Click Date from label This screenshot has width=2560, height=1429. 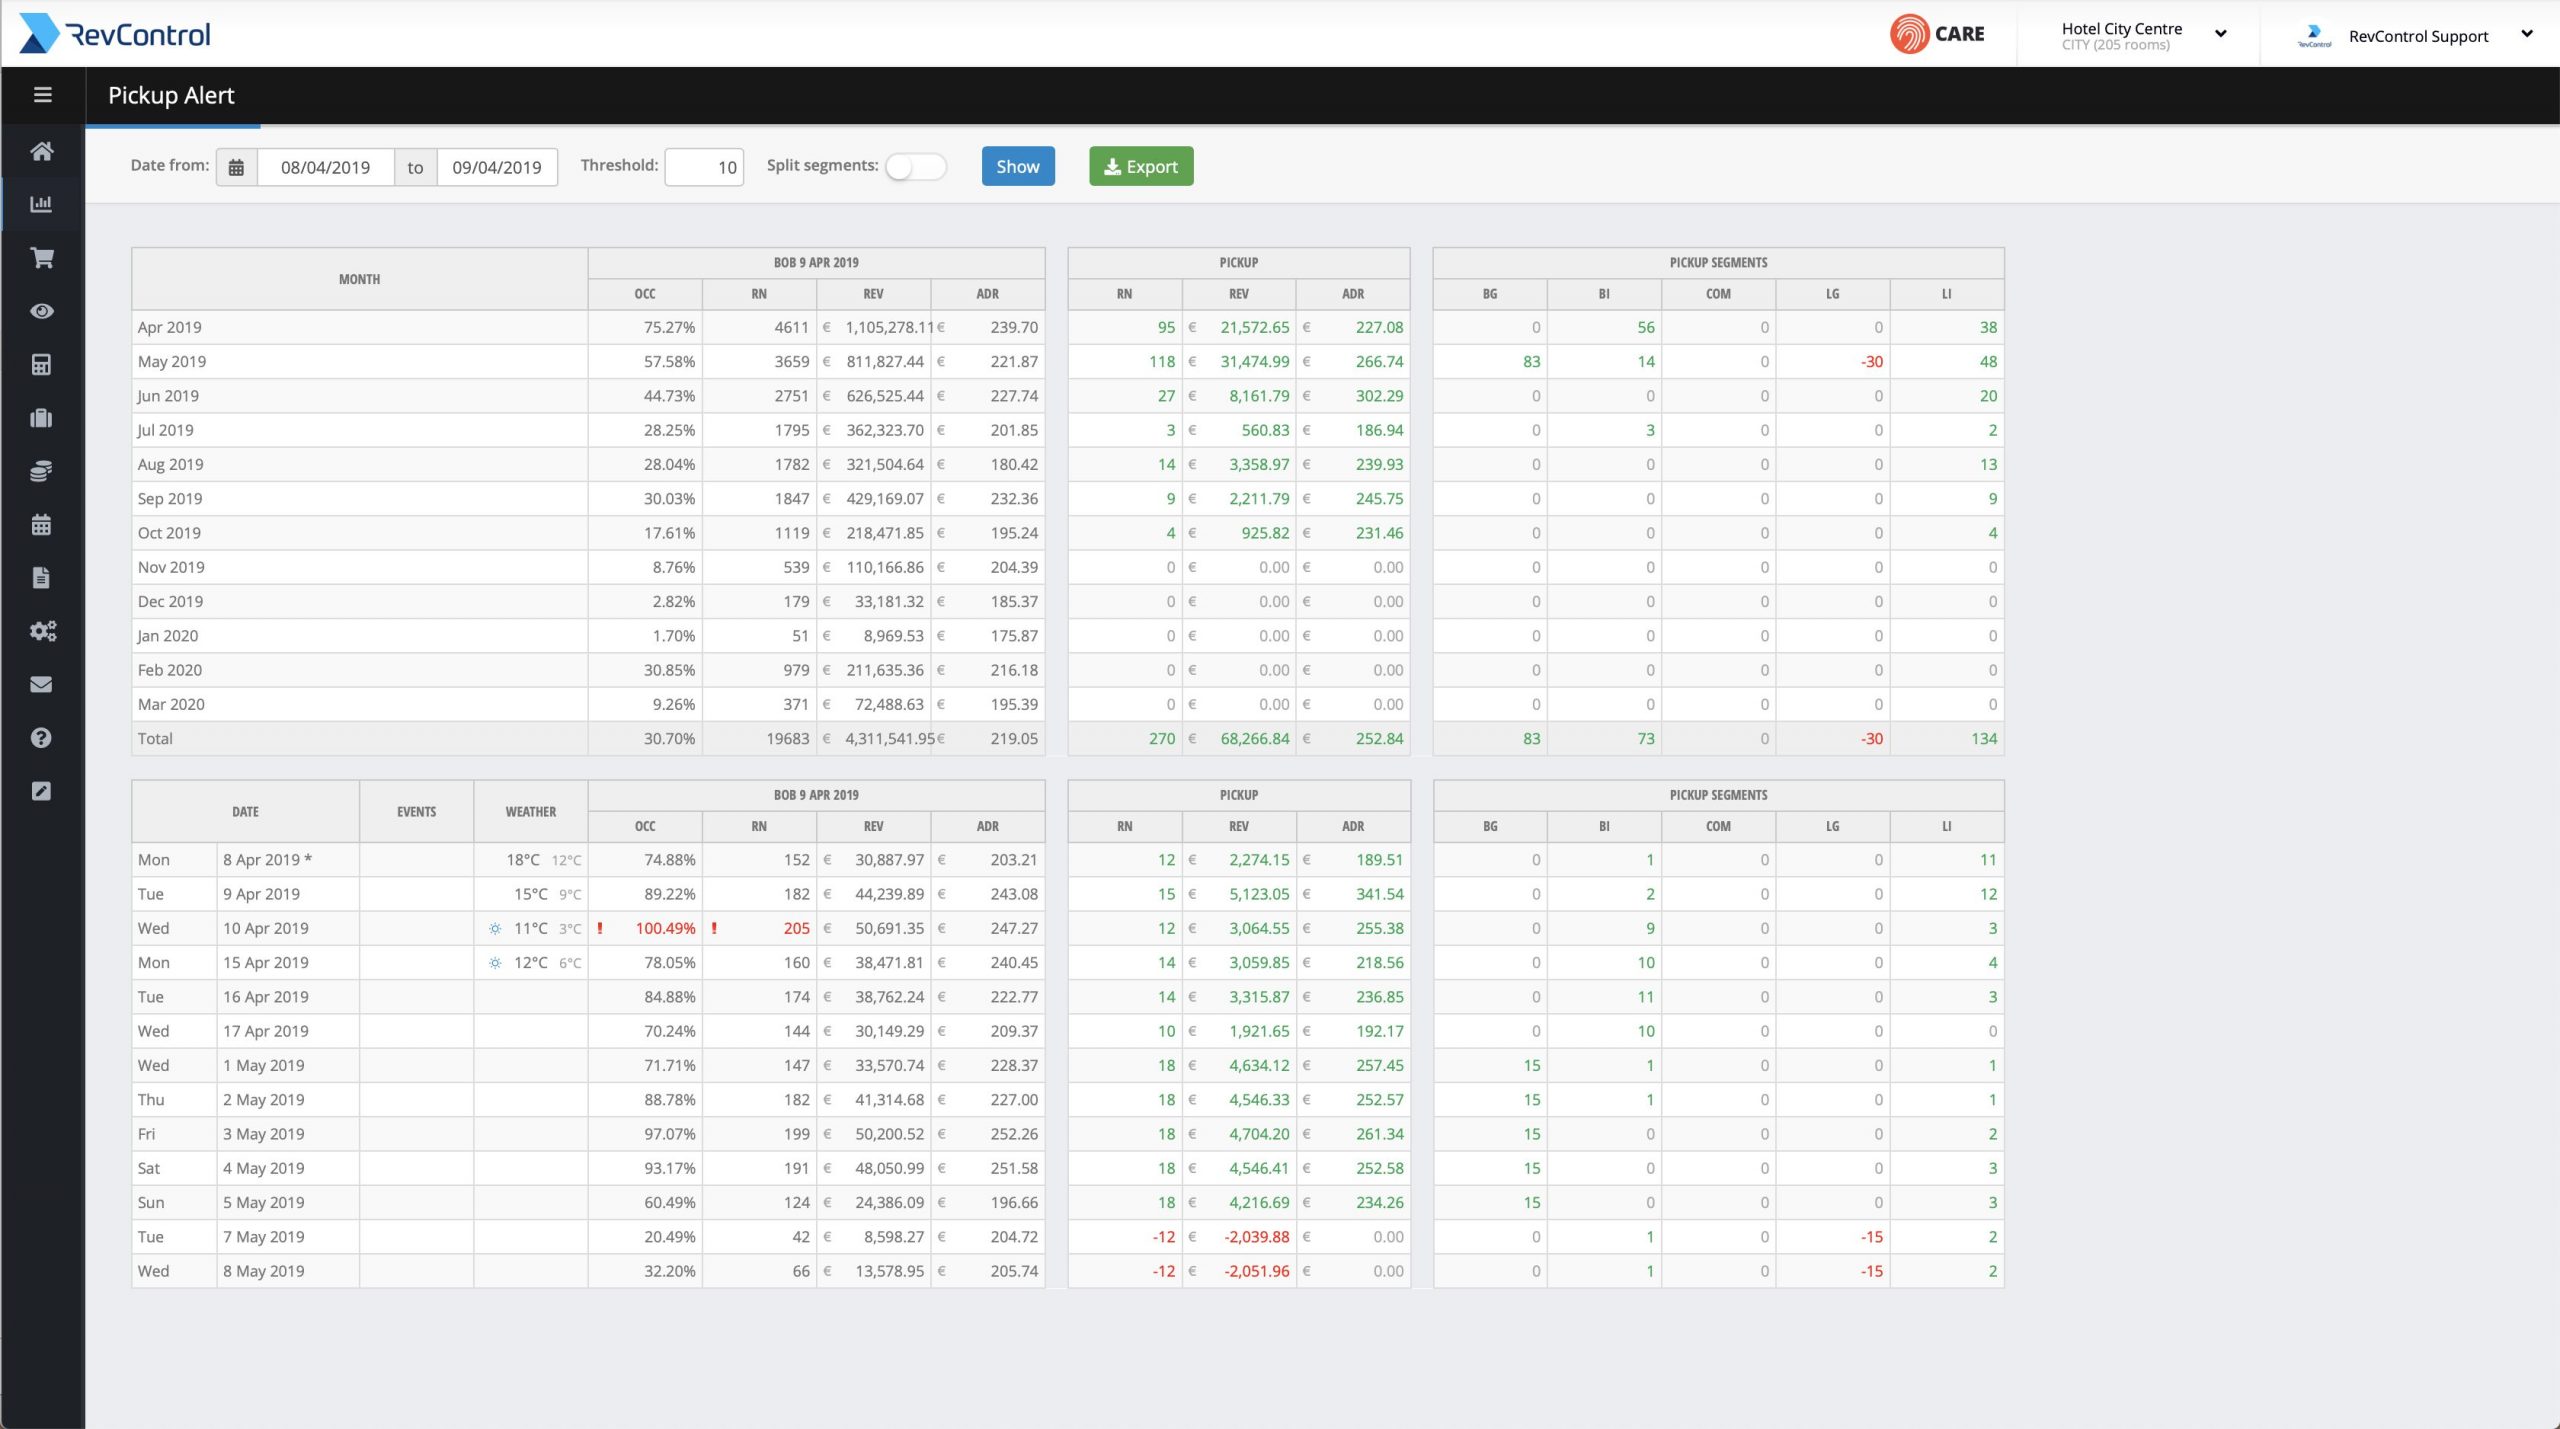click(170, 165)
